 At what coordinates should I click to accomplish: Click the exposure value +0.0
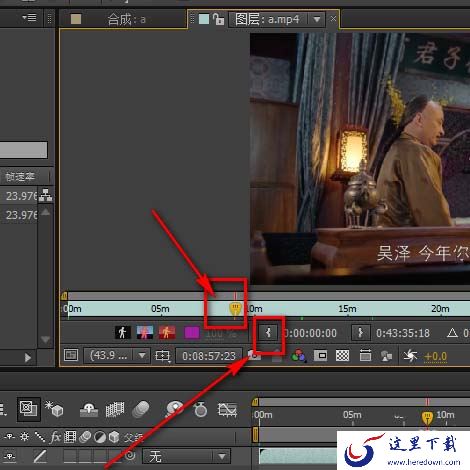tap(435, 356)
